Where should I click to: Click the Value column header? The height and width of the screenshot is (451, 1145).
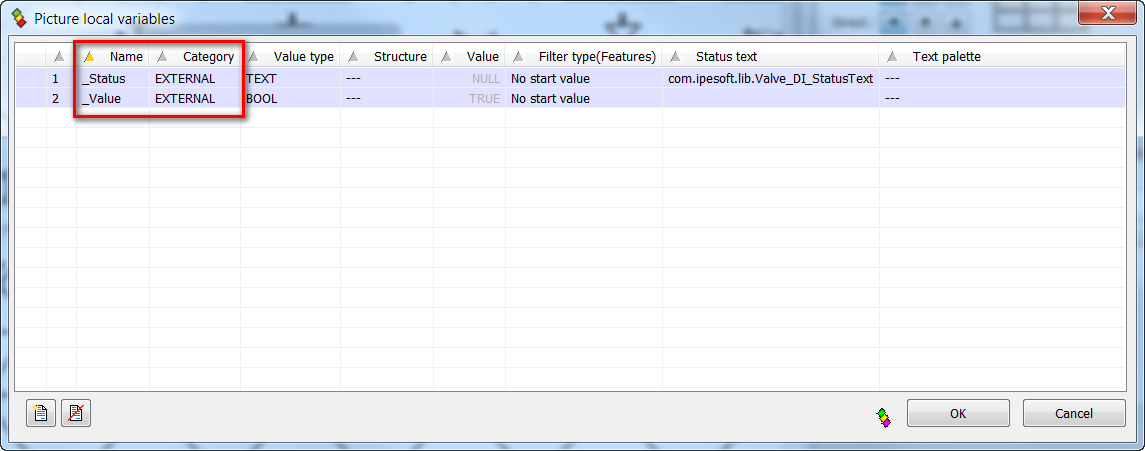coord(482,57)
